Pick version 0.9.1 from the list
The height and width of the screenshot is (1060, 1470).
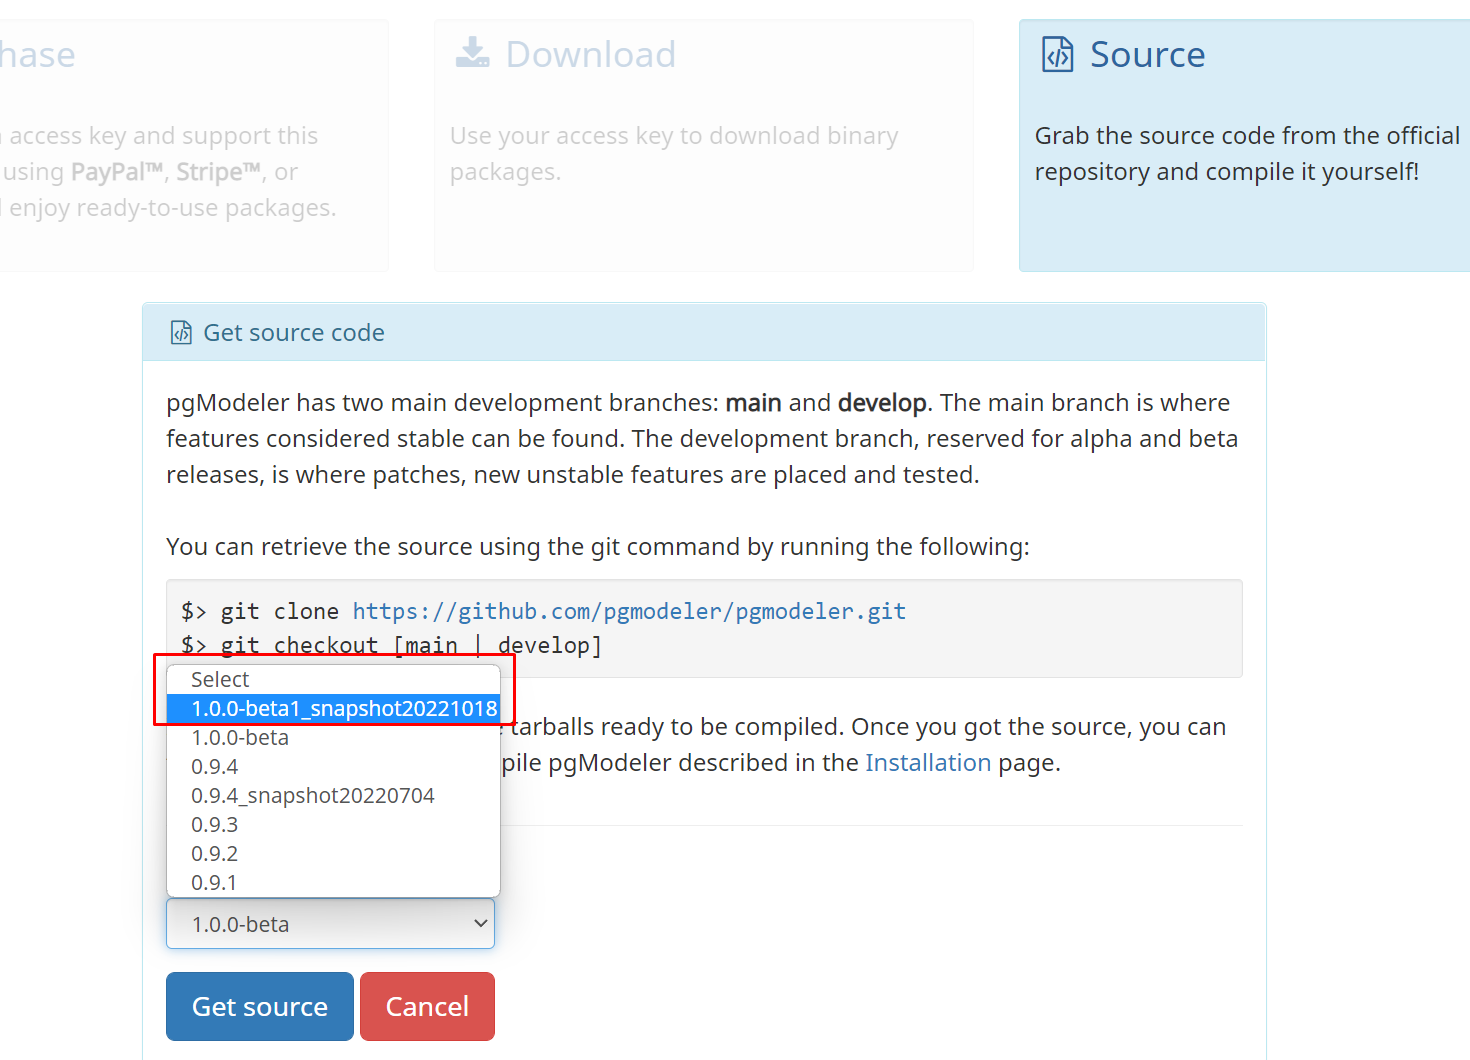[x=333, y=883]
